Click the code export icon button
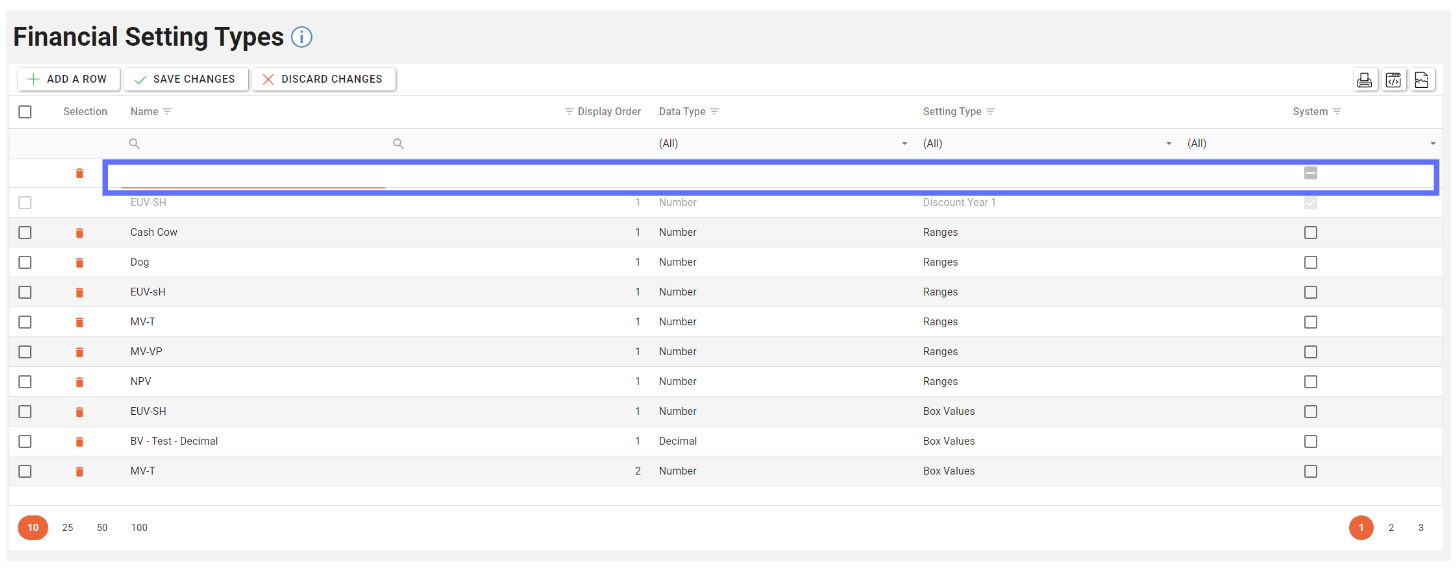1456x568 pixels. tap(1394, 80)
